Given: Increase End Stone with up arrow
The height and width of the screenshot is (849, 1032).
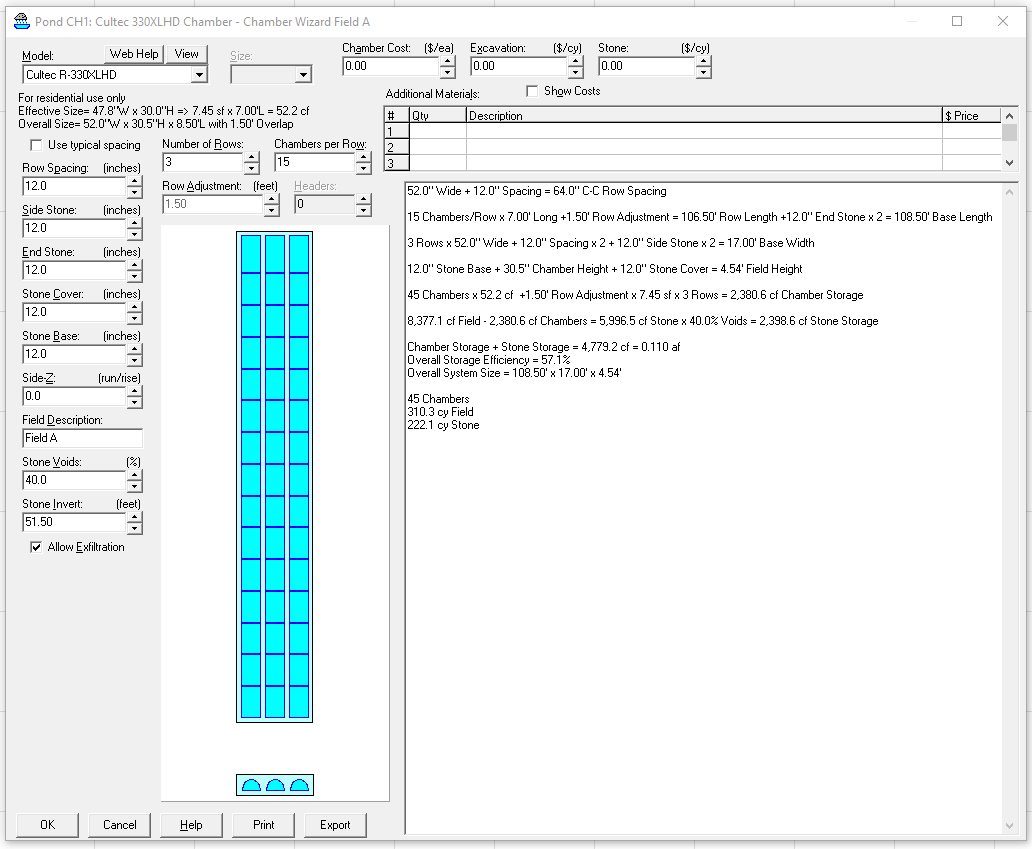Looking at the screenshot, I should point(134,266).
